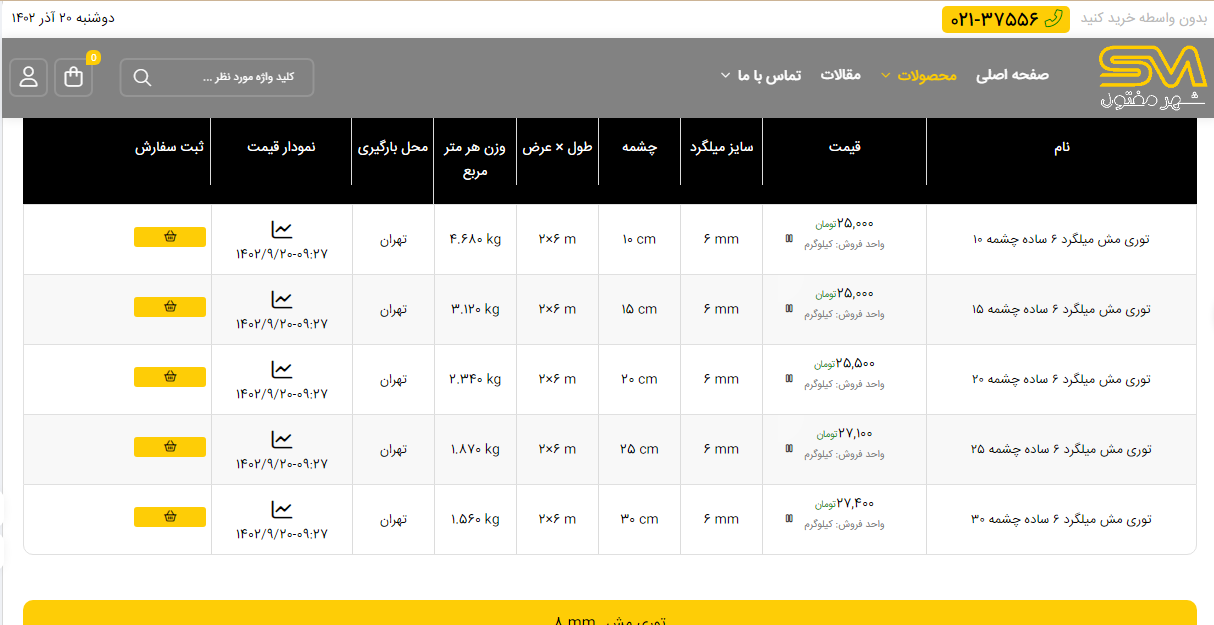Add mesh چشمه 15 to cart
Viewport: 1214px width, 625px height.
click(170, 307)
